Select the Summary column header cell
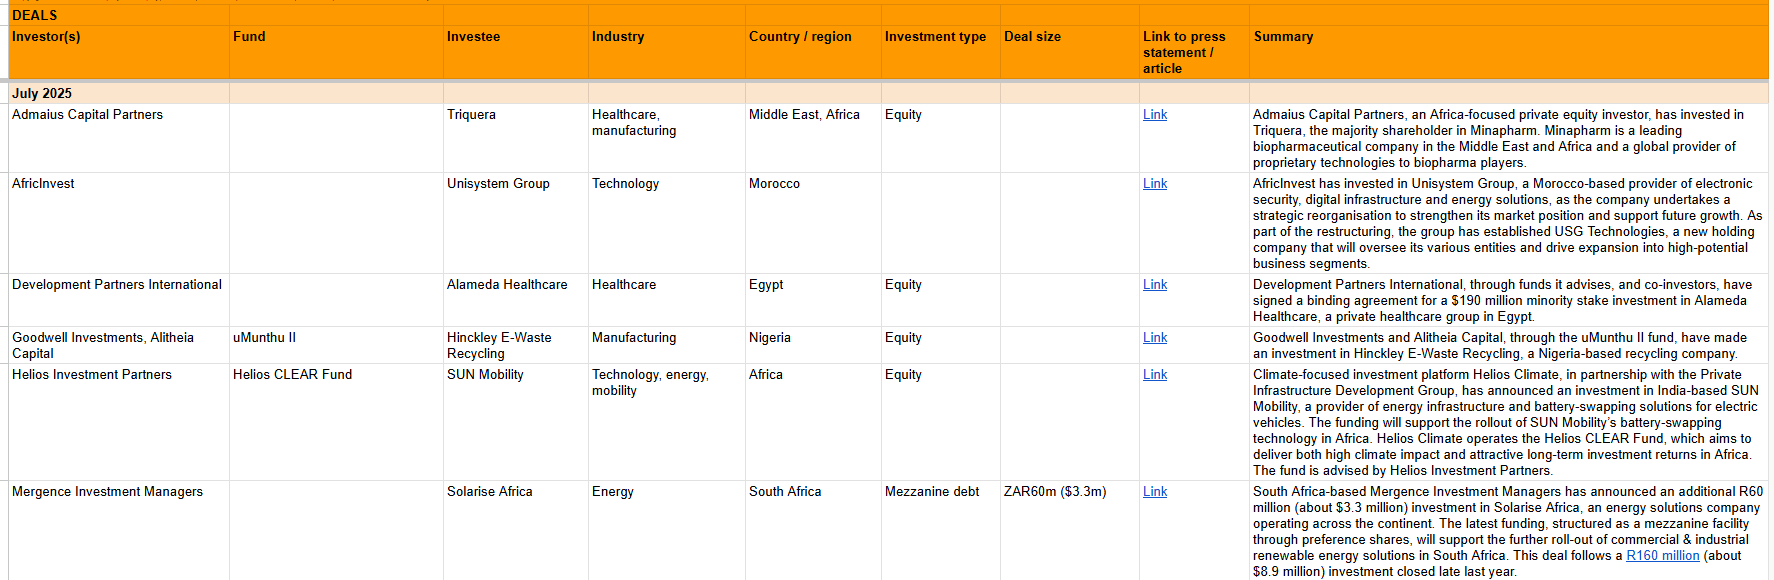 pyautogui.click(x=1509, y=52)
